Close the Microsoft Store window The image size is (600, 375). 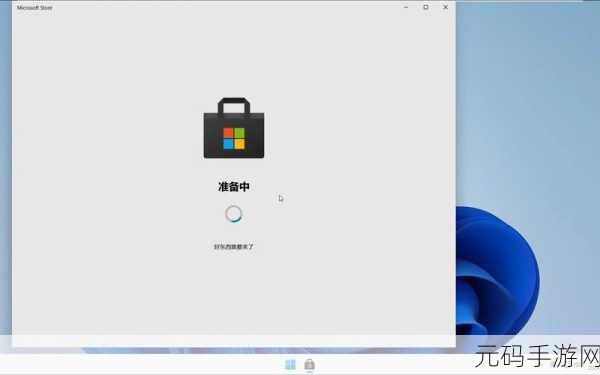pos(445,7)
